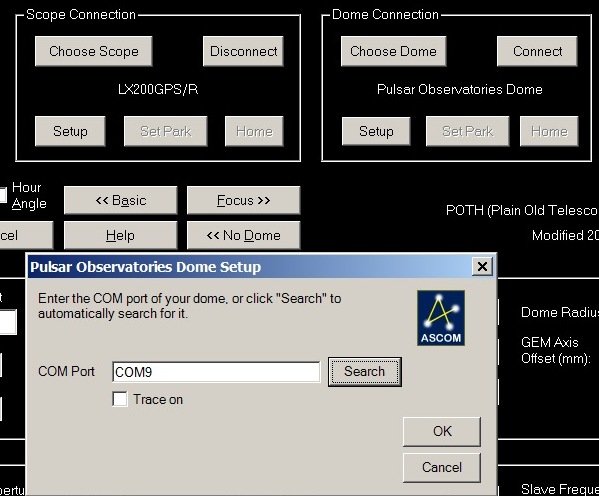Search for the dome COM port
The height and width of the screenshot is (496, 599).
(x=364, y=372)
